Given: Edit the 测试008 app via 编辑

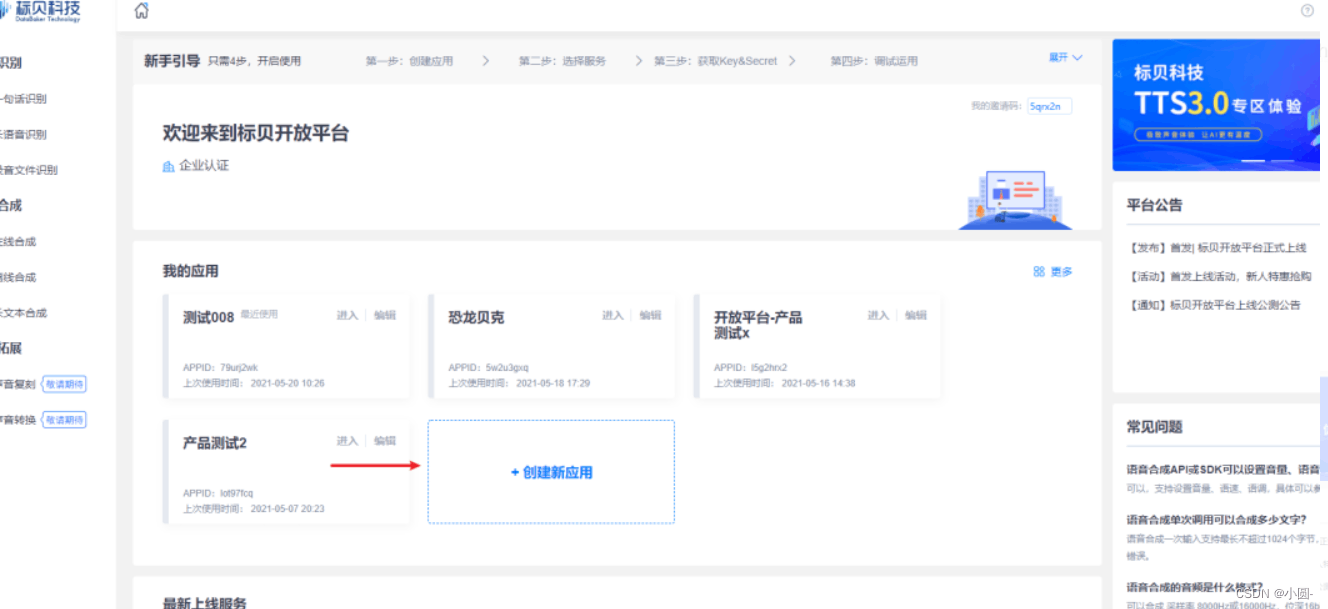Looking at the screenshot, I should tap(385, 315).
